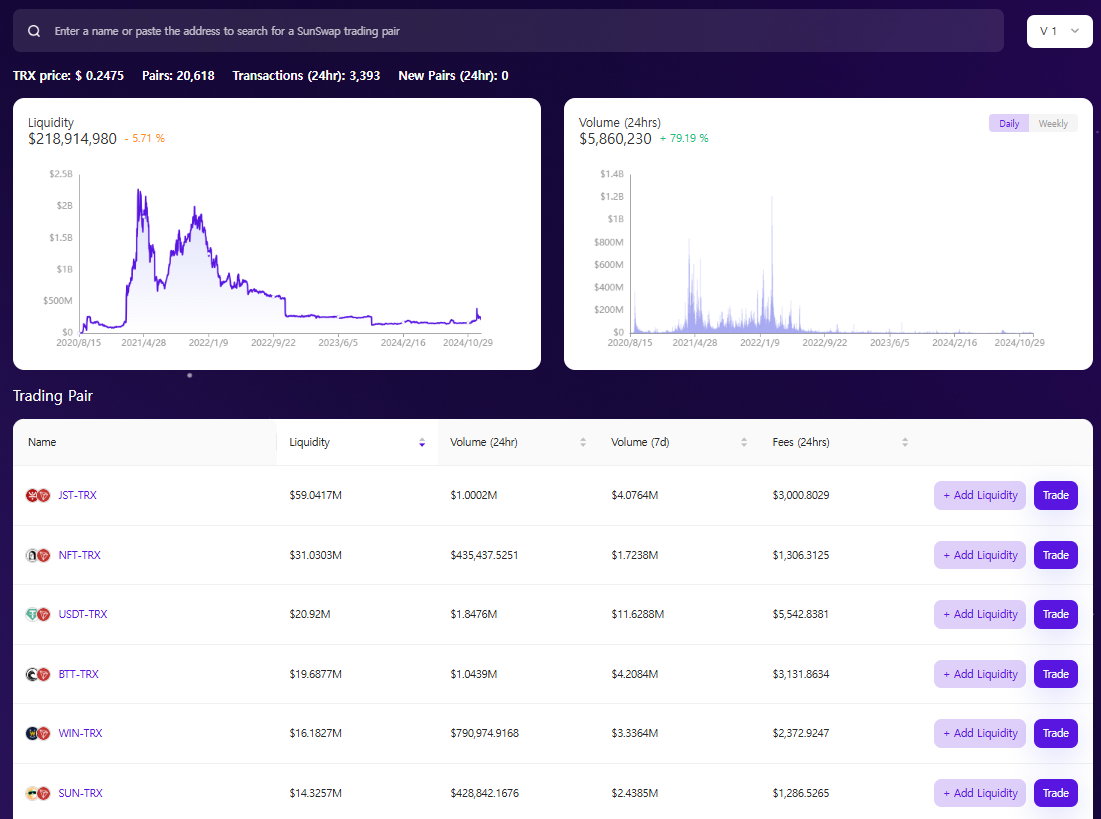Screen dimensions: 1101x819
Task: Add Liquidity to USDT-TRX pair
Action: point(980,614)
